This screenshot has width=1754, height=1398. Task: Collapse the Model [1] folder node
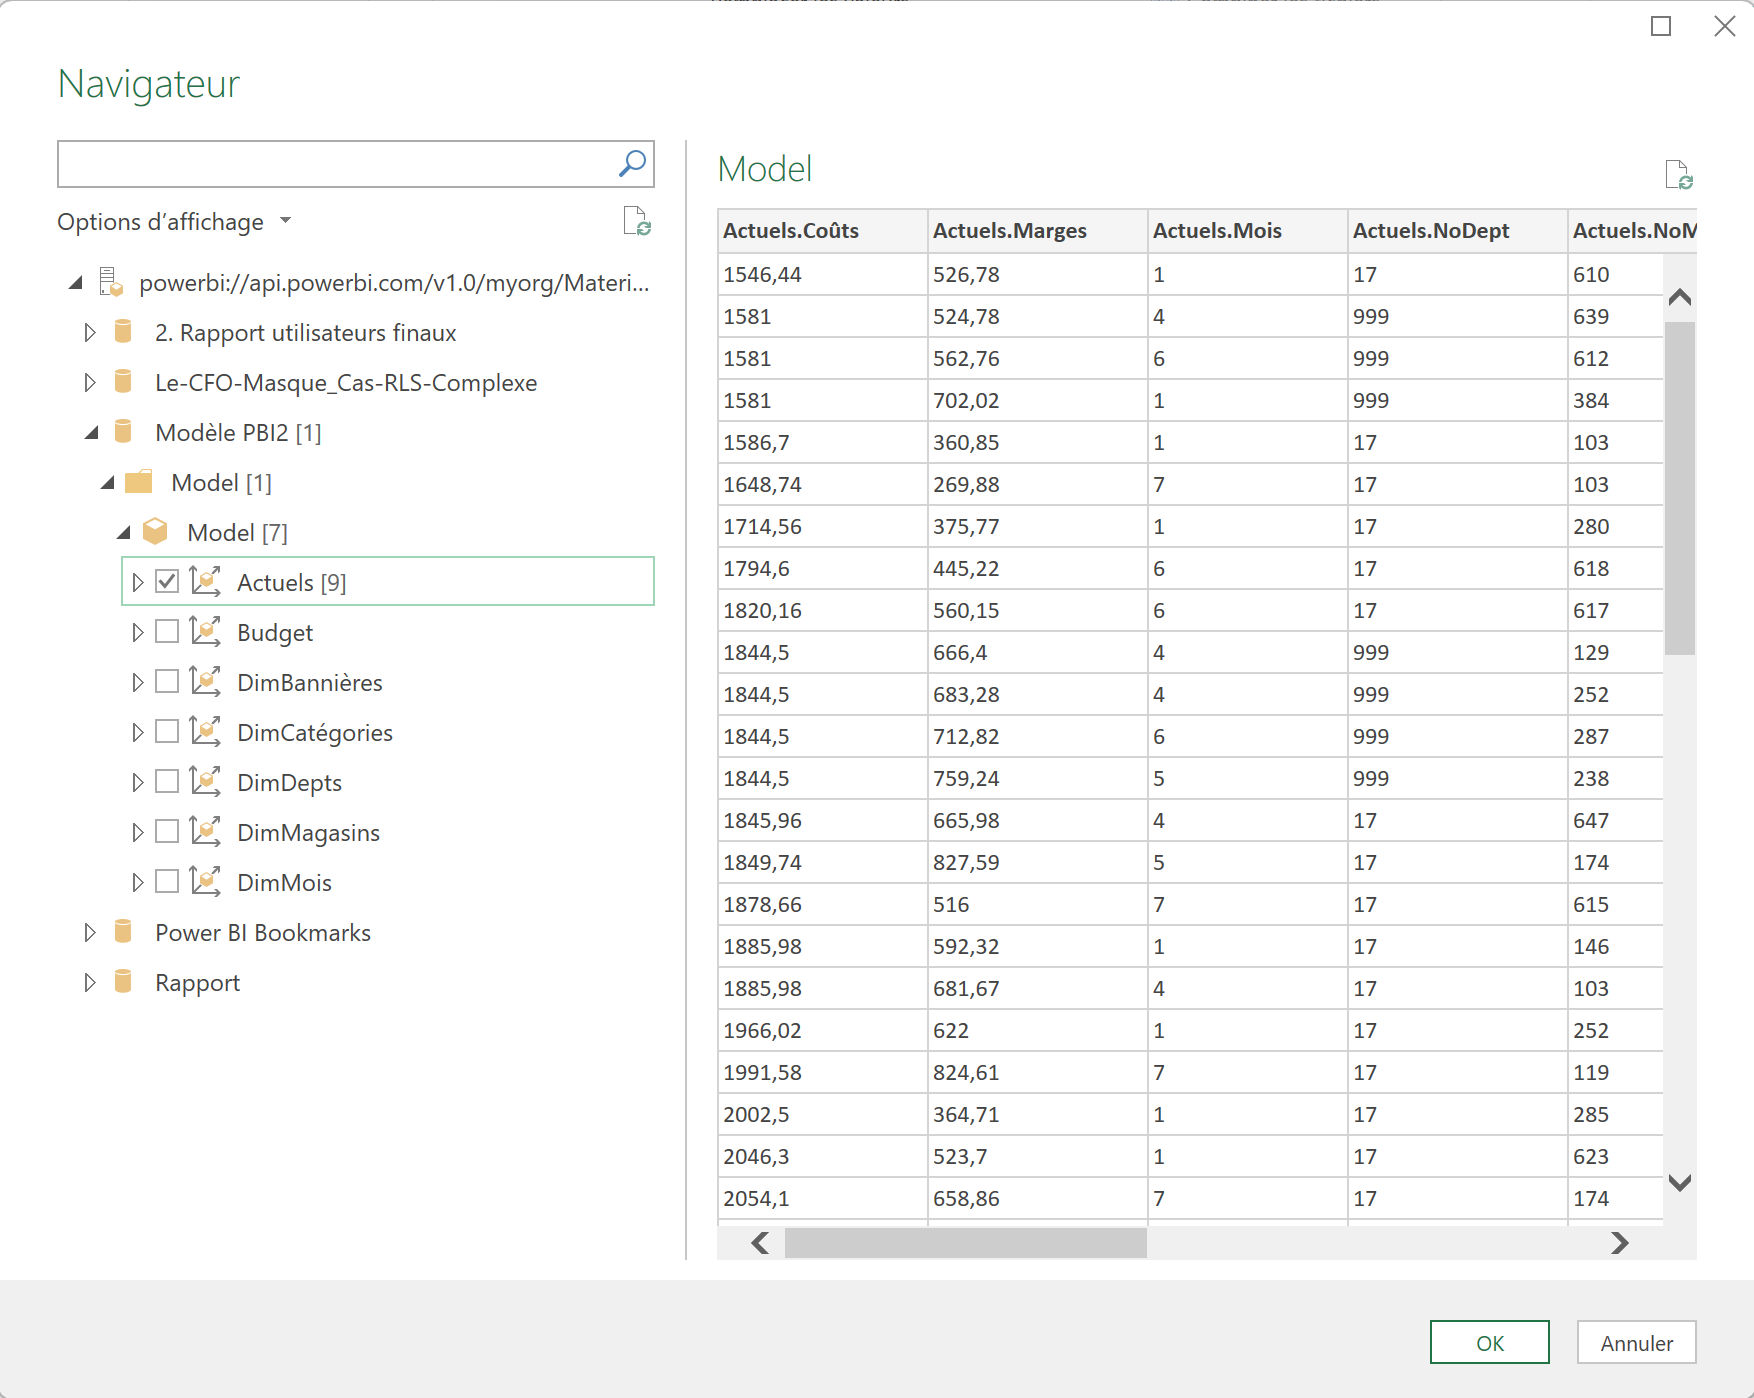coord(107,483)
